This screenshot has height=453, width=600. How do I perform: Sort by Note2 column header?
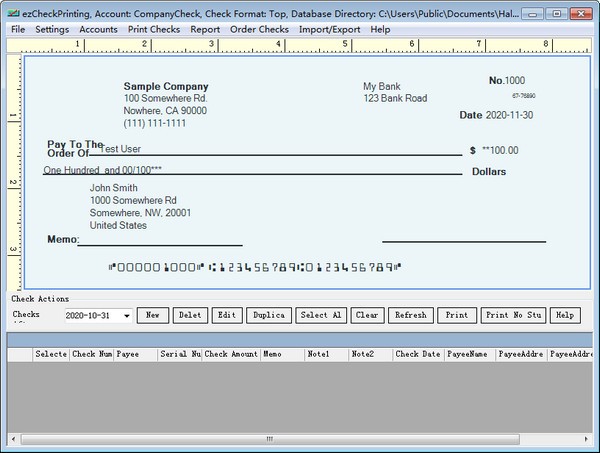pyautogui.click(x=371, y=354)
